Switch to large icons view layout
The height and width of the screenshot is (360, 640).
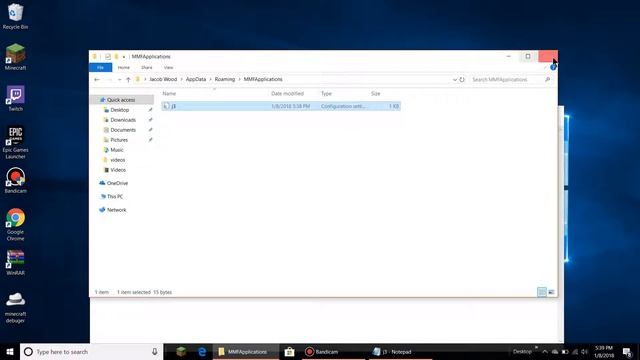tap(551, 292)
